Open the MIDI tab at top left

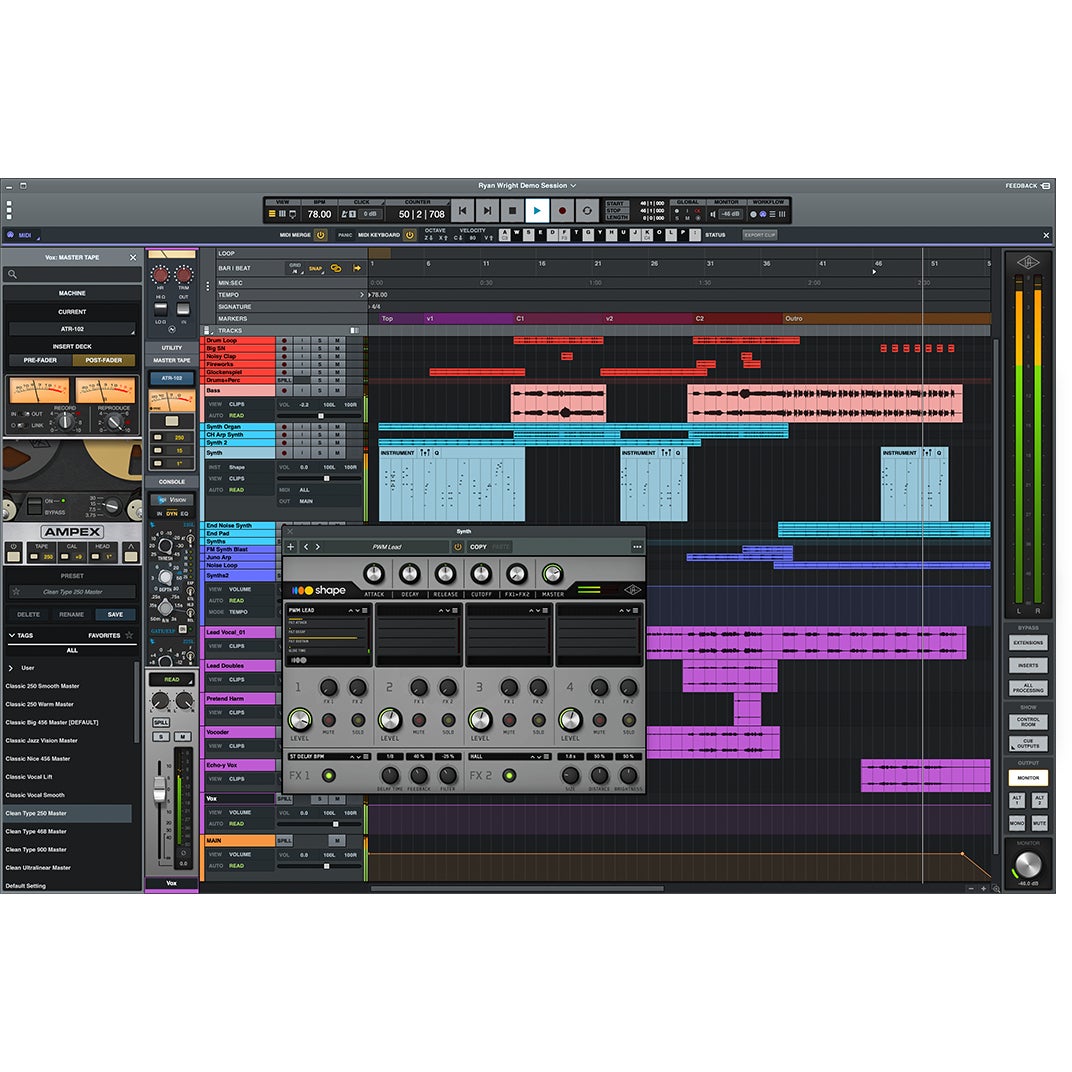pyautogui.click(x=21, y=235)
